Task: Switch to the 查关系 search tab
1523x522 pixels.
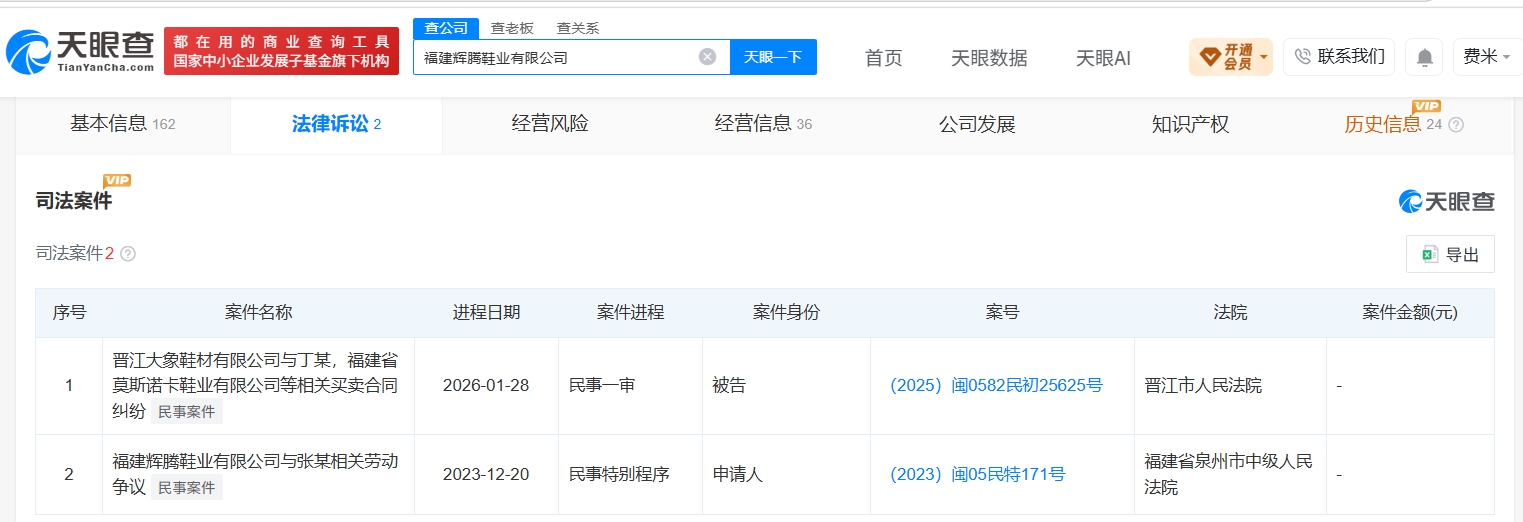Action: (578, 28)
